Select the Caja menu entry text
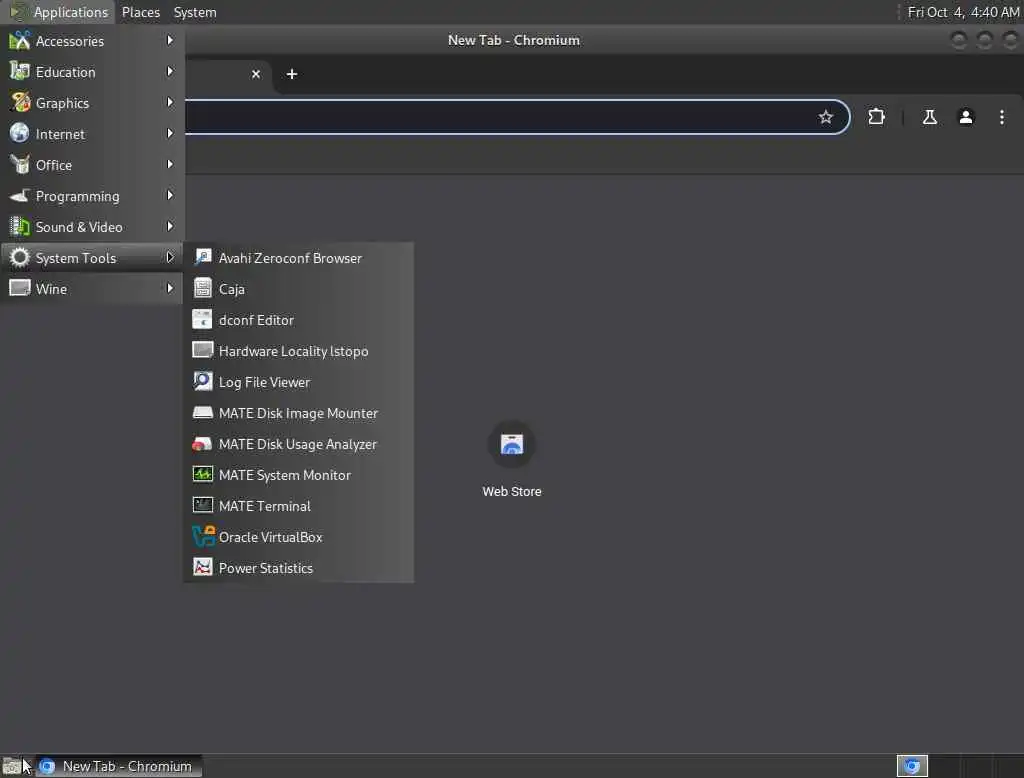 (232, 289)
